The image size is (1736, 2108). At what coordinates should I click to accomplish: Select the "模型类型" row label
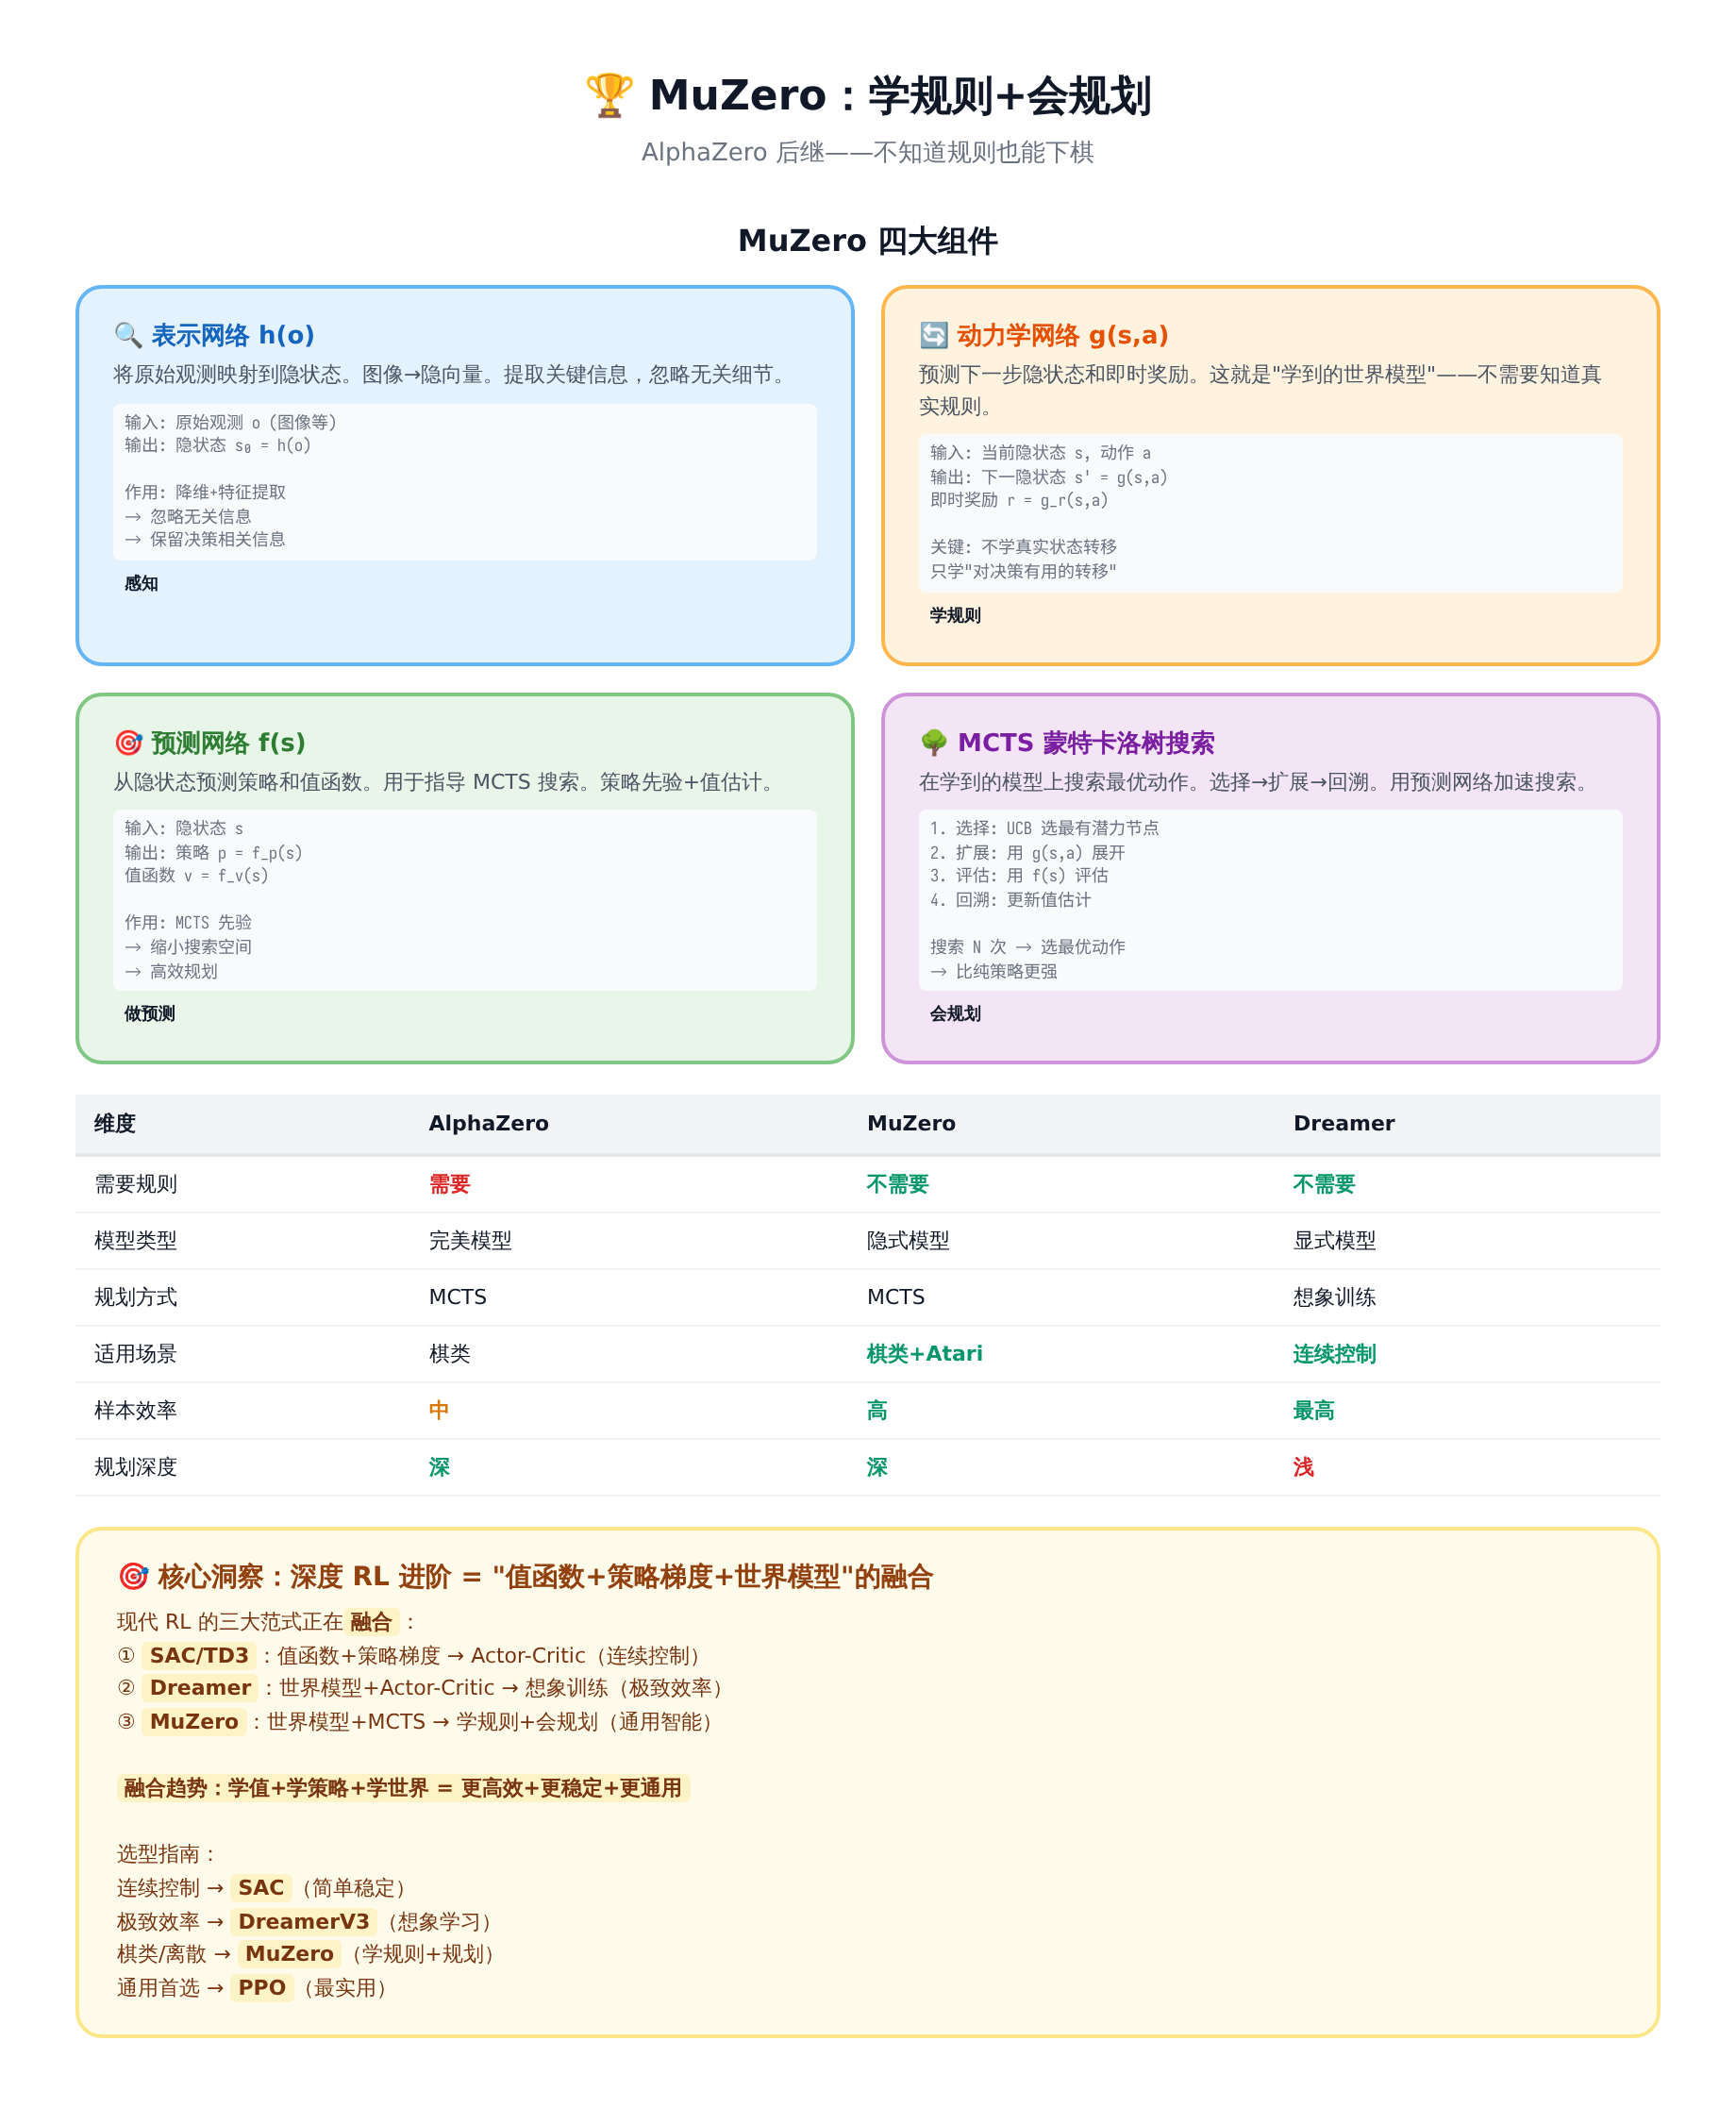(136, 1241)
